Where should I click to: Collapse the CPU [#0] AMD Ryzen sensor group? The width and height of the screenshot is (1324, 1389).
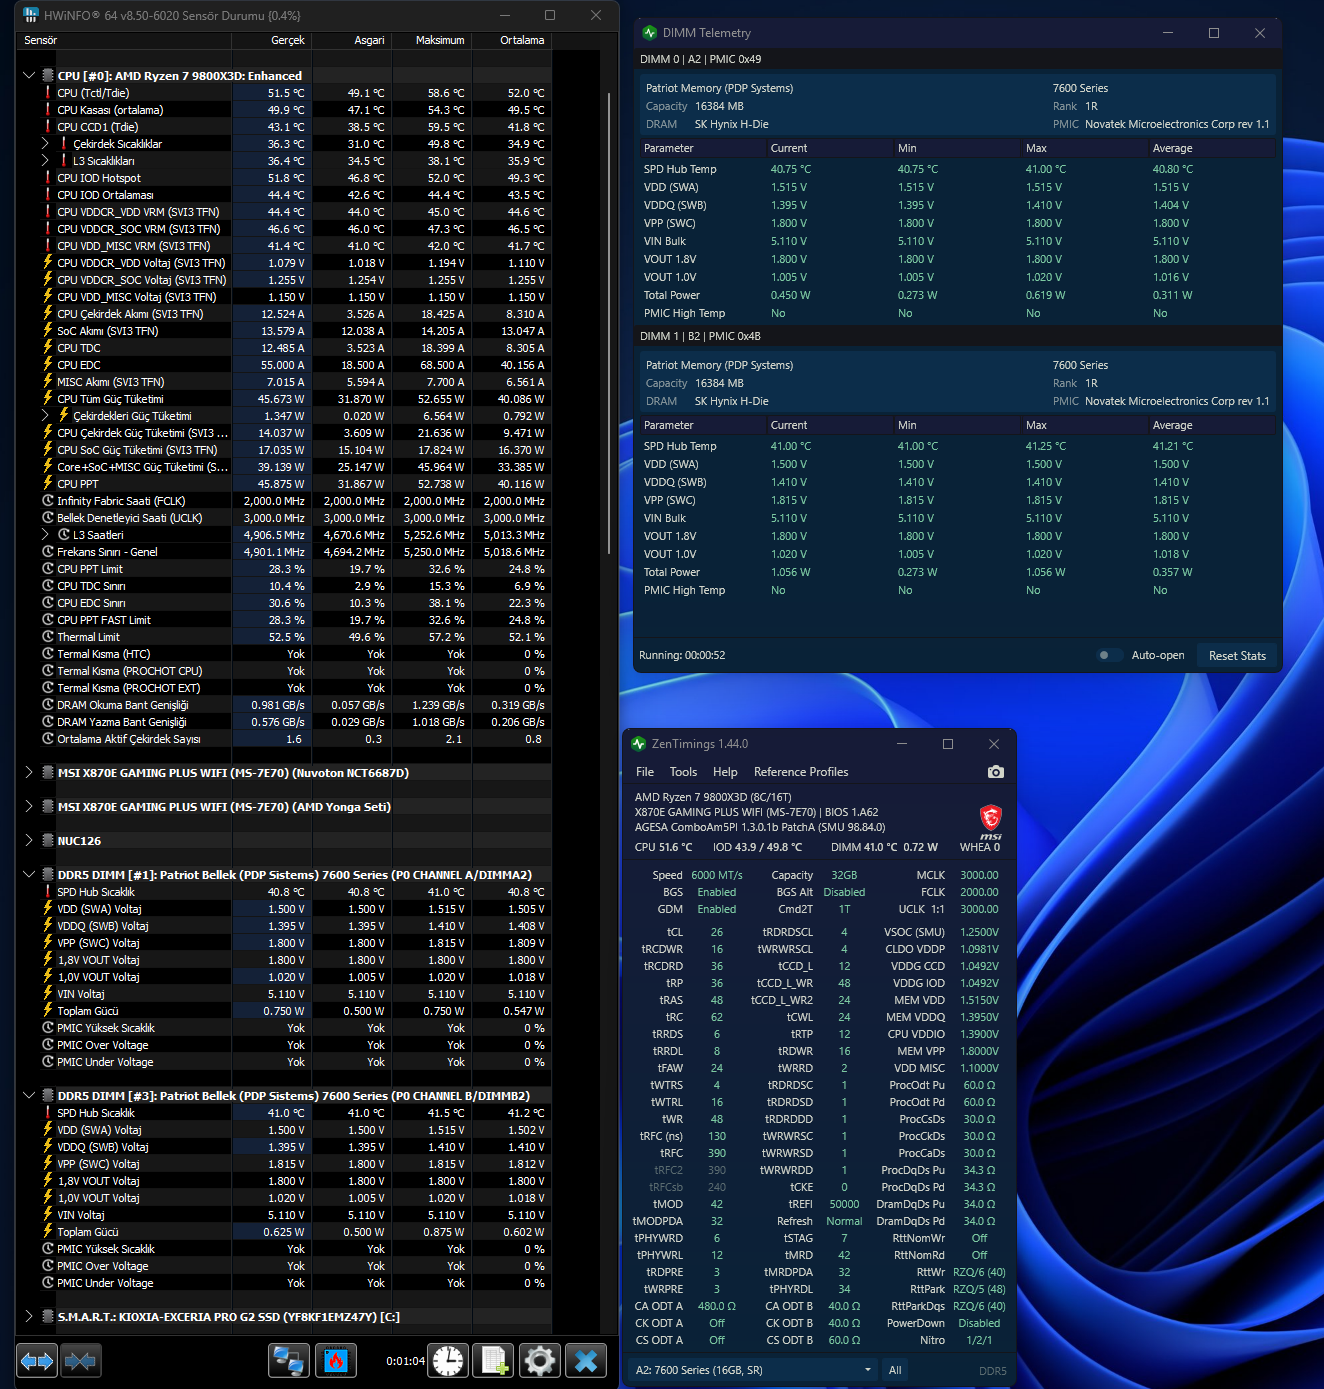pos(29,76)
